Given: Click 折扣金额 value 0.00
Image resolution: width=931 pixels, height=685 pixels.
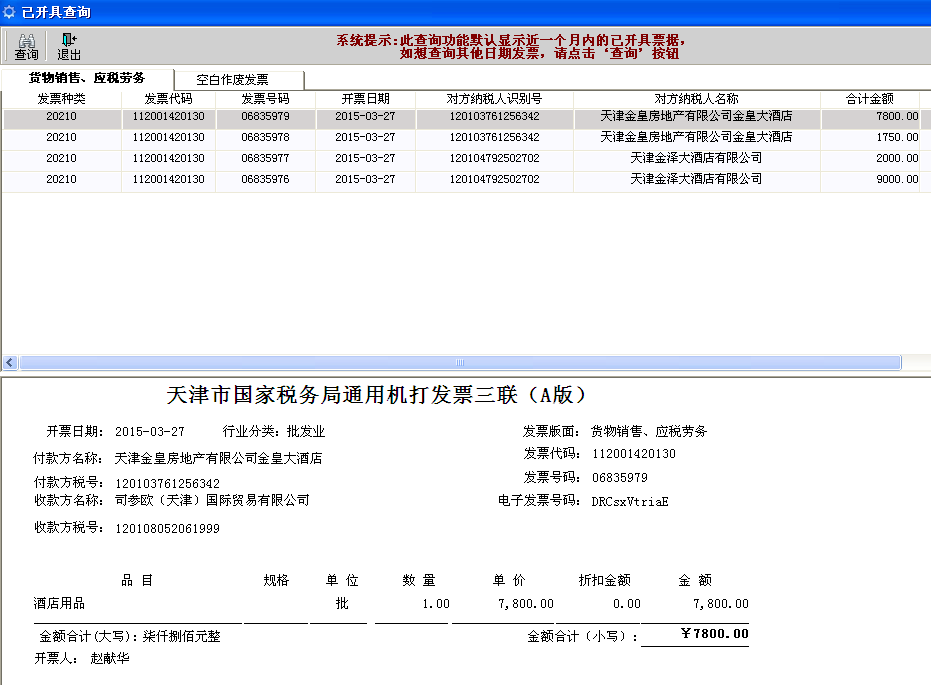Looking at the screenshot, I should [x=626, y=604].
